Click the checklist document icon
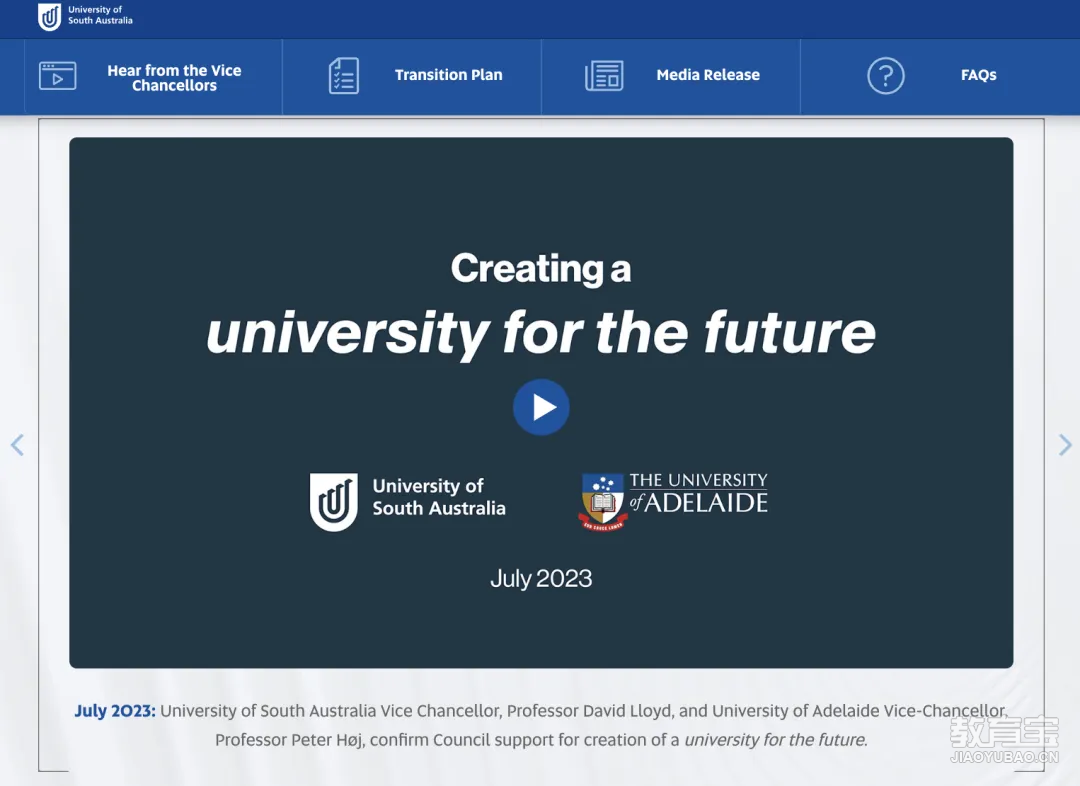Screen dimensions: 1080x786 pyautogui.click(x=344, y=76)
